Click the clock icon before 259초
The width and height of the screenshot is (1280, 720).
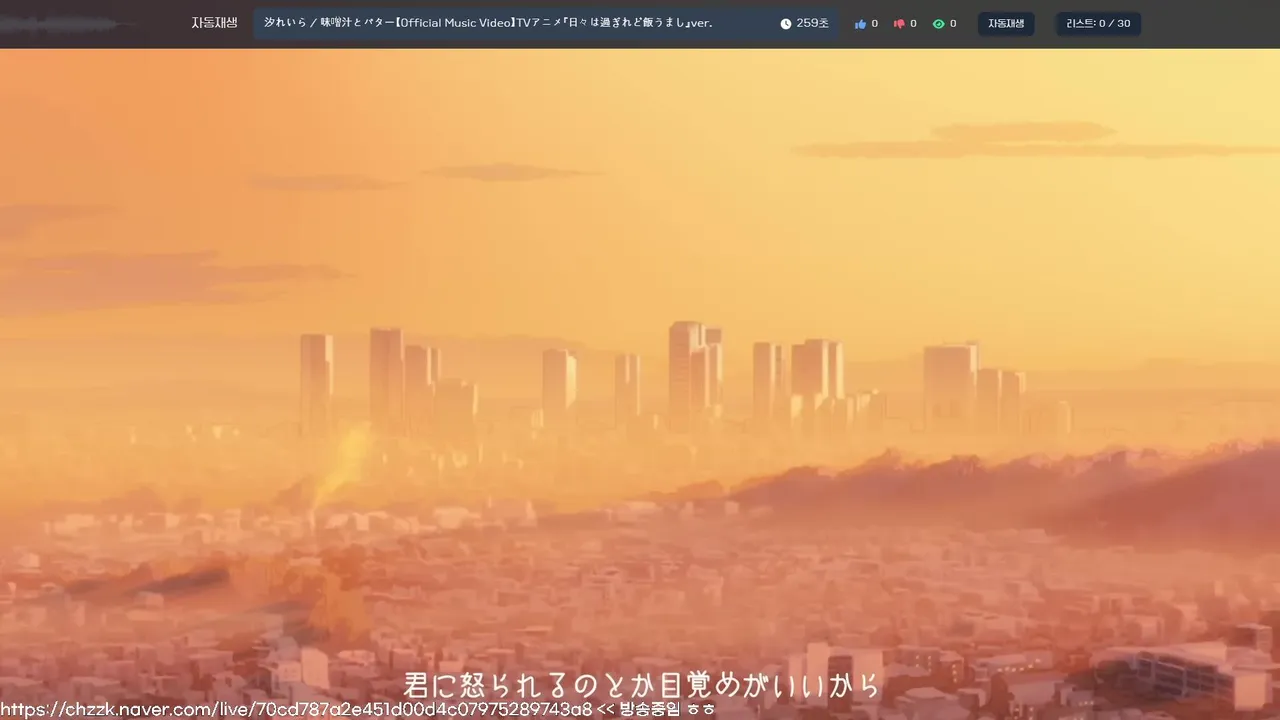[786, 24]
